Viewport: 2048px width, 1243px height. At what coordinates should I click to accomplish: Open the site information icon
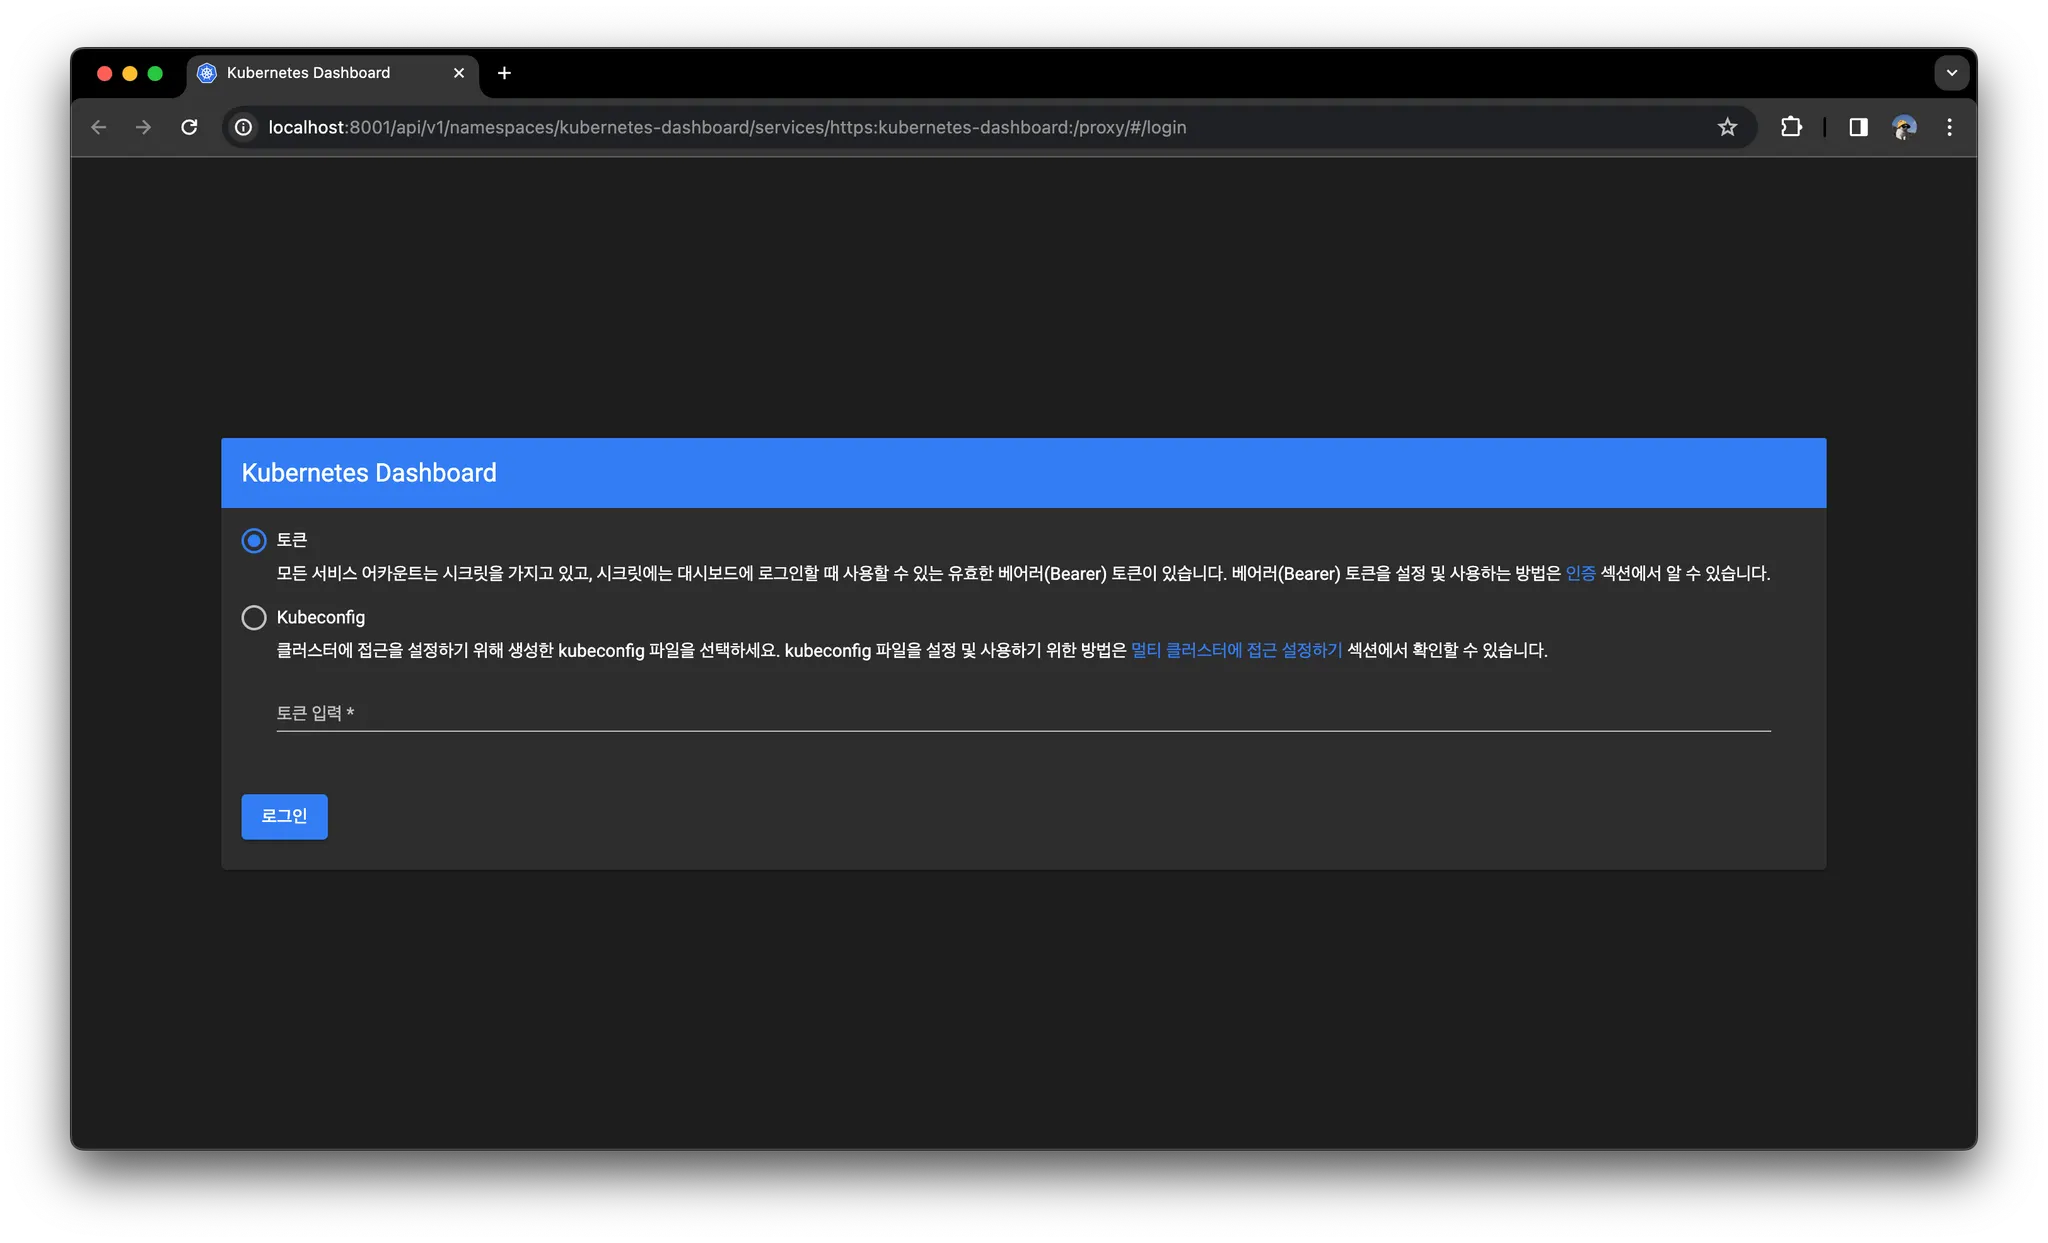click(243, 127)
